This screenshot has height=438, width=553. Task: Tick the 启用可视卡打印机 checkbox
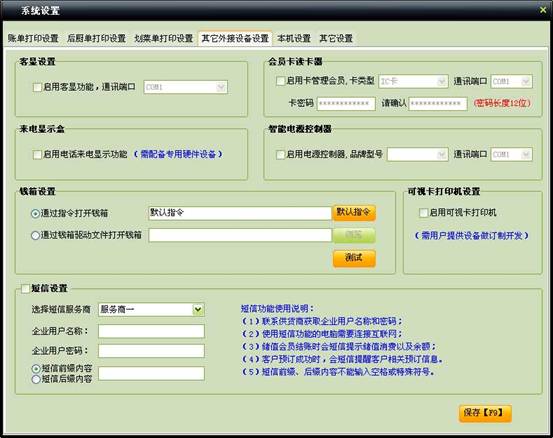(x=423, y=213)
